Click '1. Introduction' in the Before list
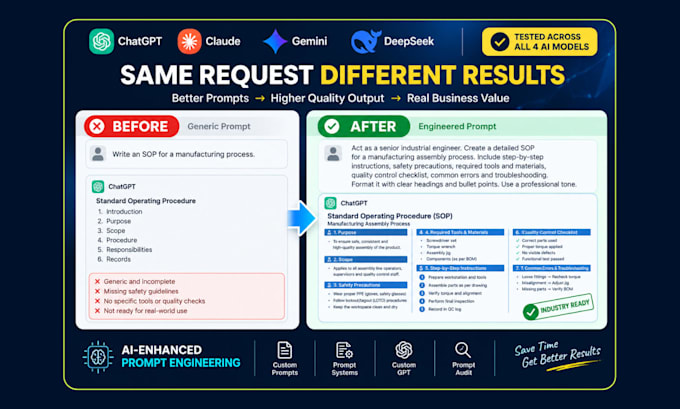The image size is (680, 409). point(120,212)
